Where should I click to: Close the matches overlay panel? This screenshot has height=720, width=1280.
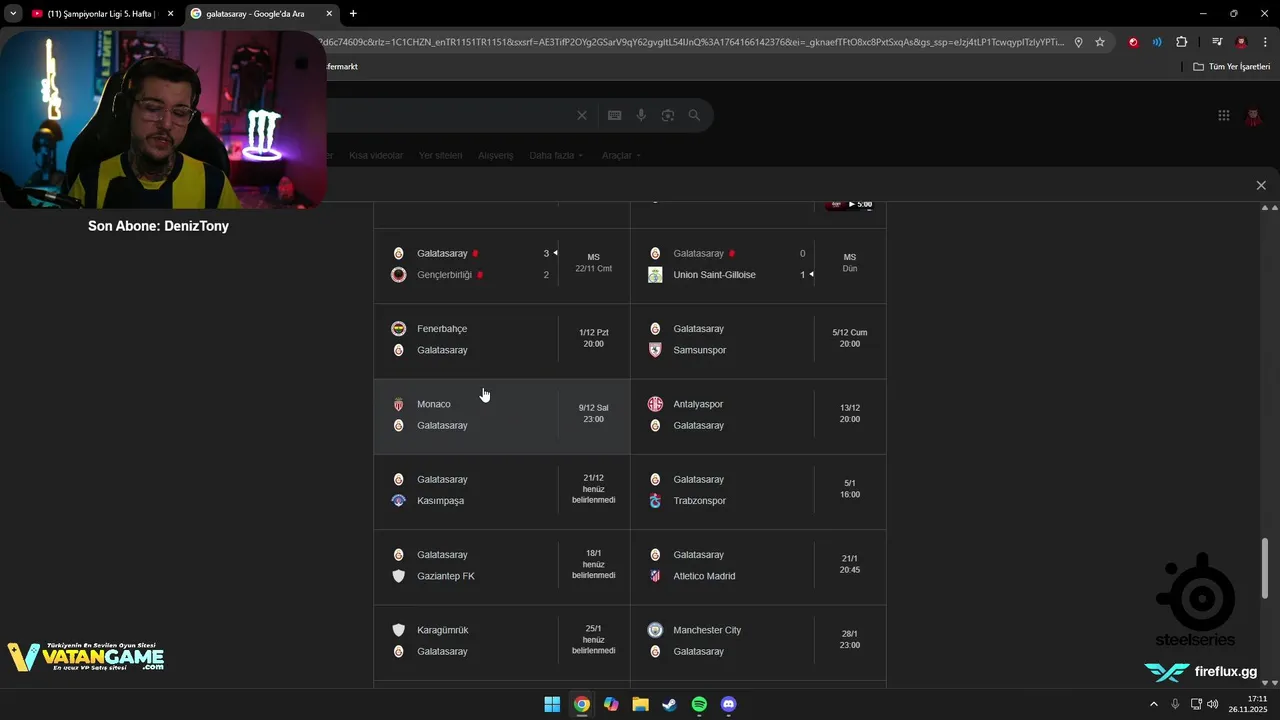(x=1261, y=185)
